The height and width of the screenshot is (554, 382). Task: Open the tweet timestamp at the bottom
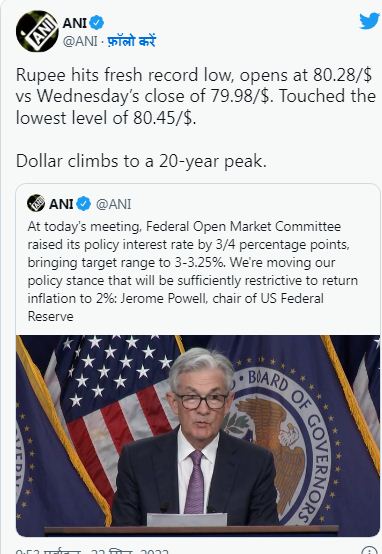tap(92, 551)
